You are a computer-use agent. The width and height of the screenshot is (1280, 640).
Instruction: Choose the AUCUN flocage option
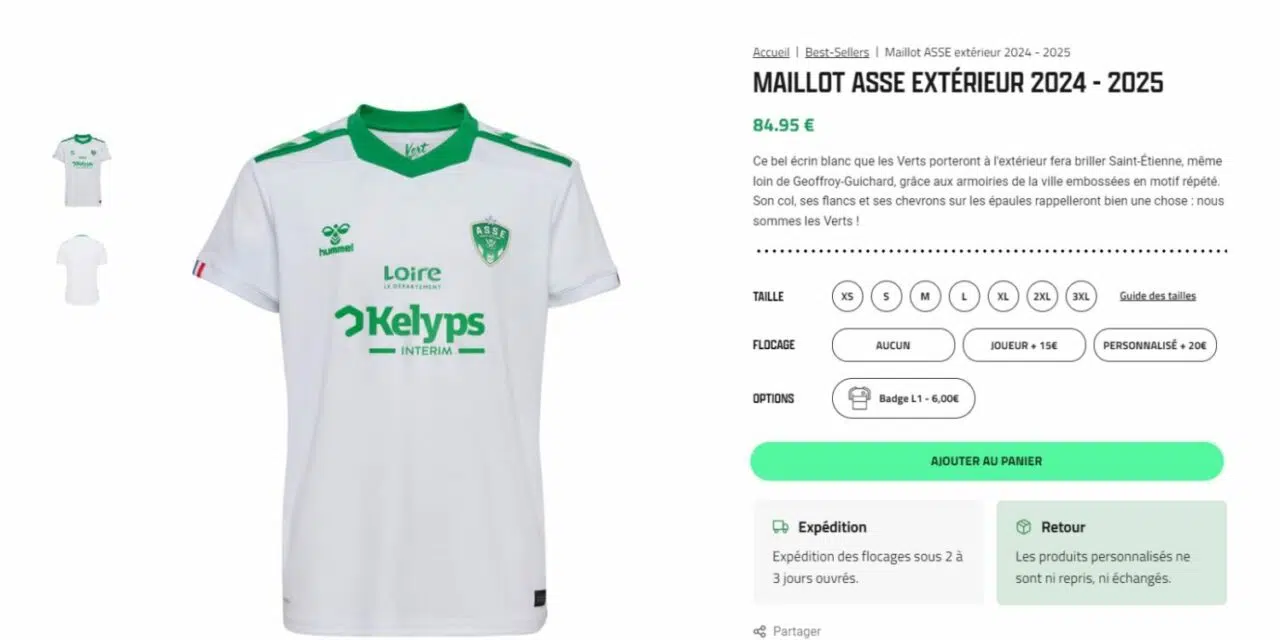click(x=892, y=345)
